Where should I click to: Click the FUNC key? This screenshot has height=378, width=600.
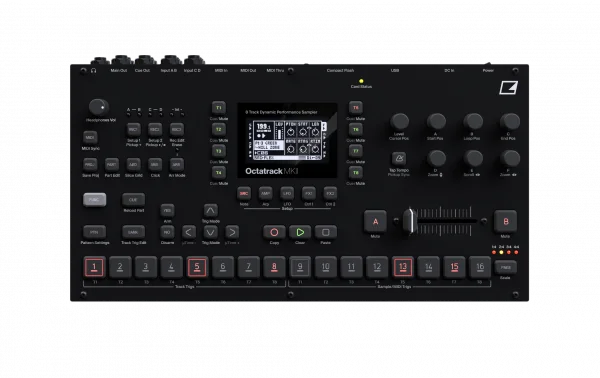pyautogui.click(x=95, y=199)
